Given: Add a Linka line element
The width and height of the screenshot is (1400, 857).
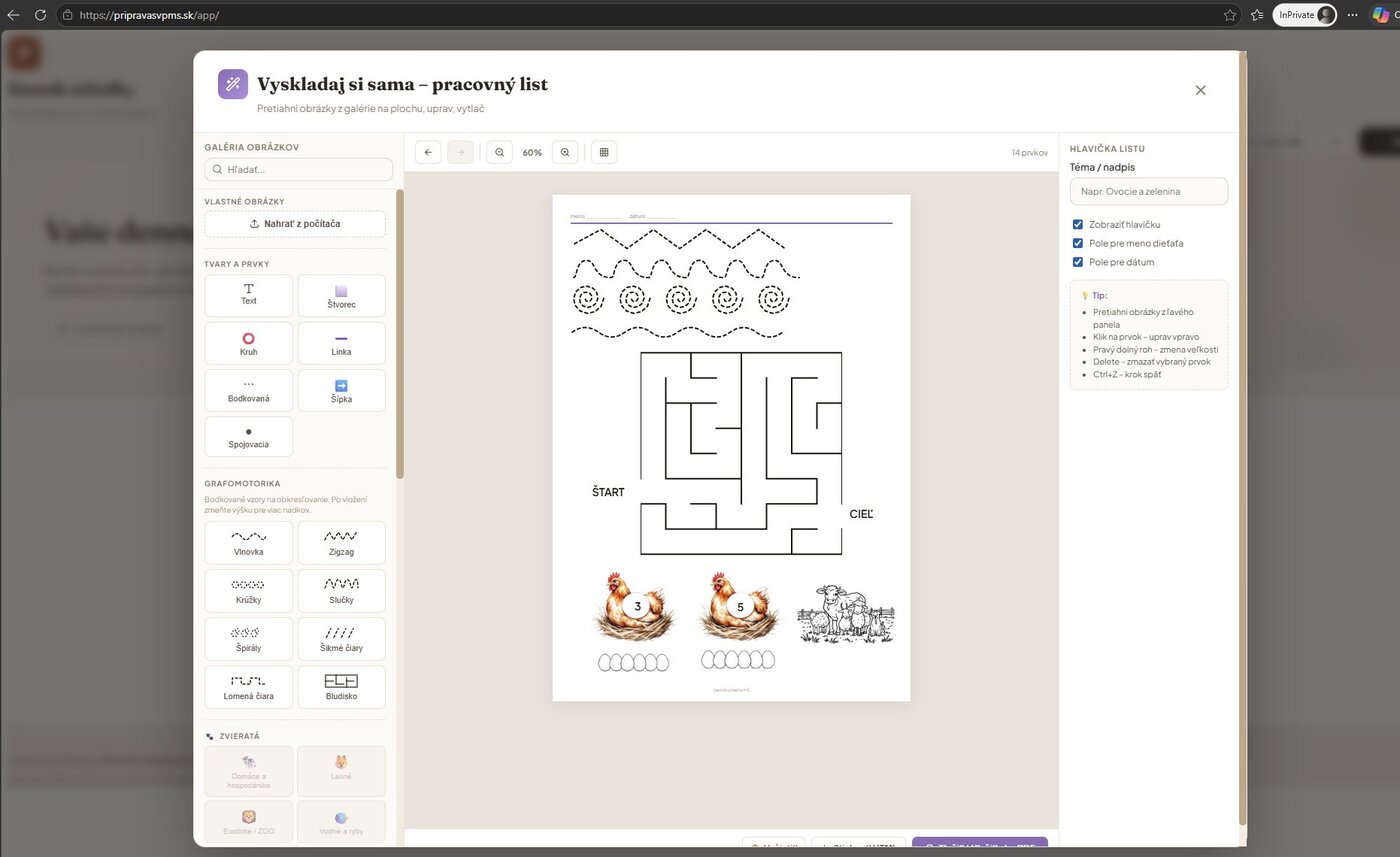Looking at the screenshot, I should coord(341,343).
